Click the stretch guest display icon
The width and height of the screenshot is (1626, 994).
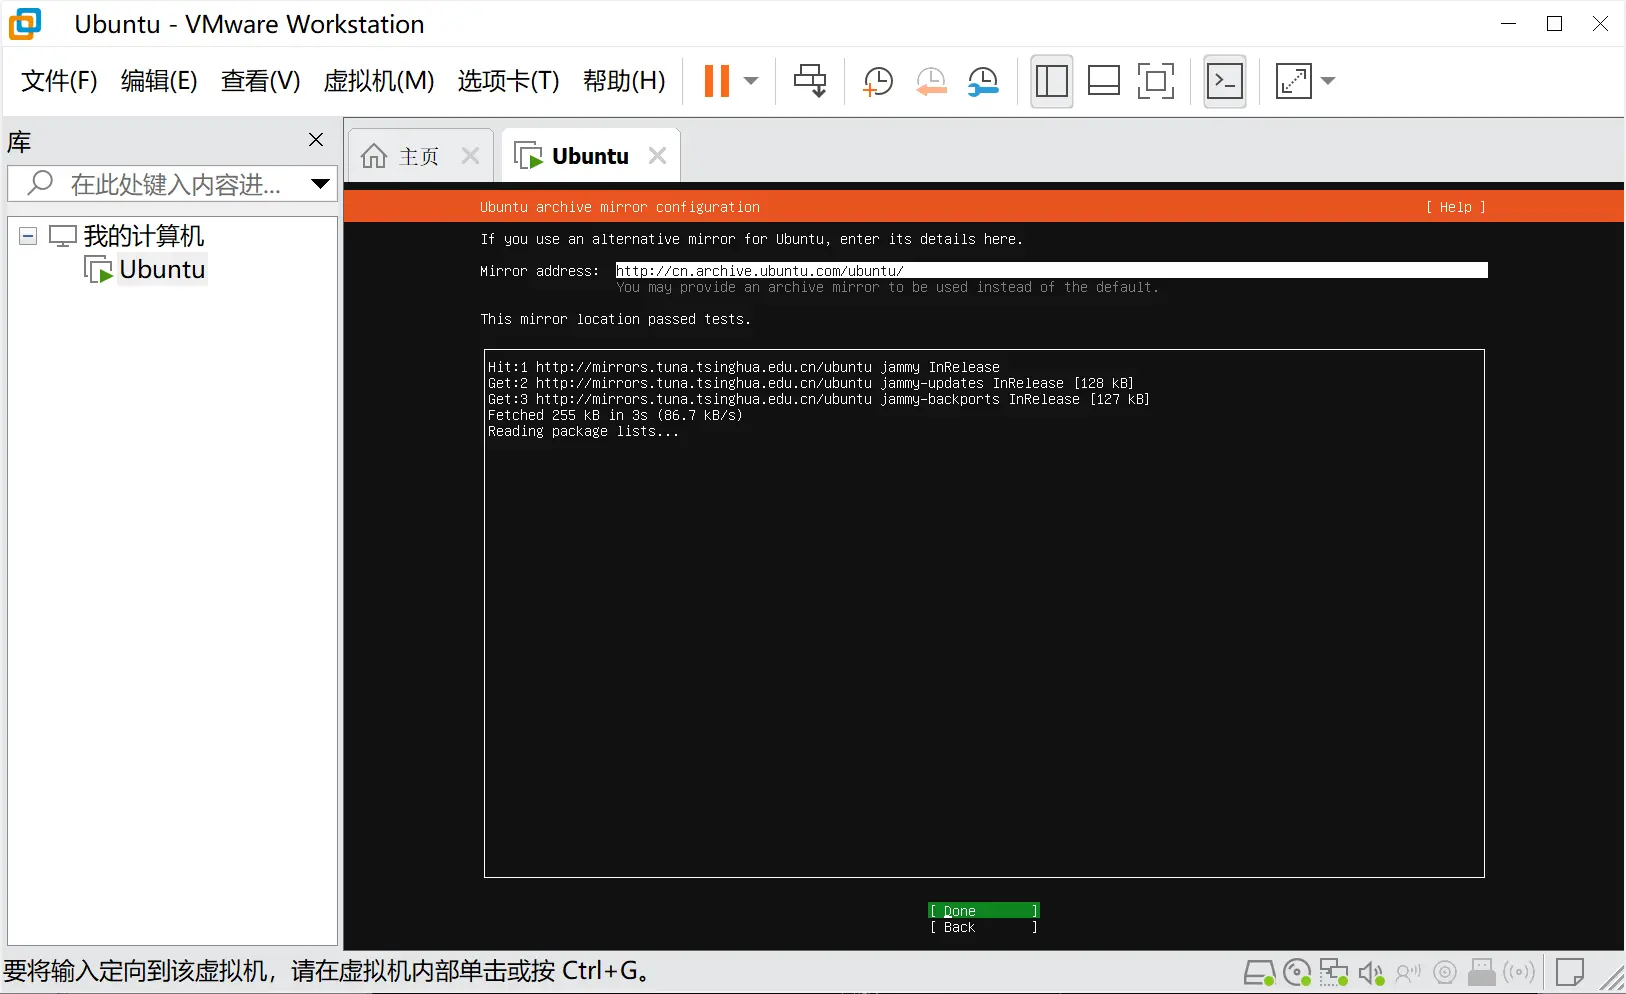[x=1294, y=81]
